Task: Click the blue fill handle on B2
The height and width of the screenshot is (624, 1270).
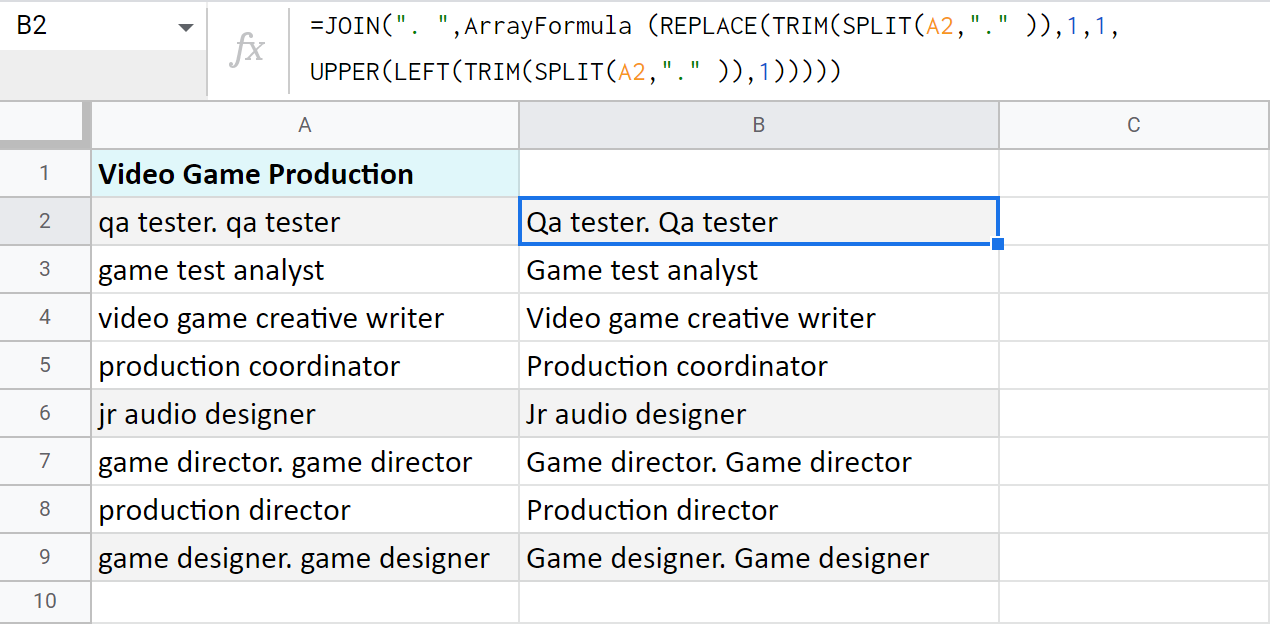Action: 998,244
